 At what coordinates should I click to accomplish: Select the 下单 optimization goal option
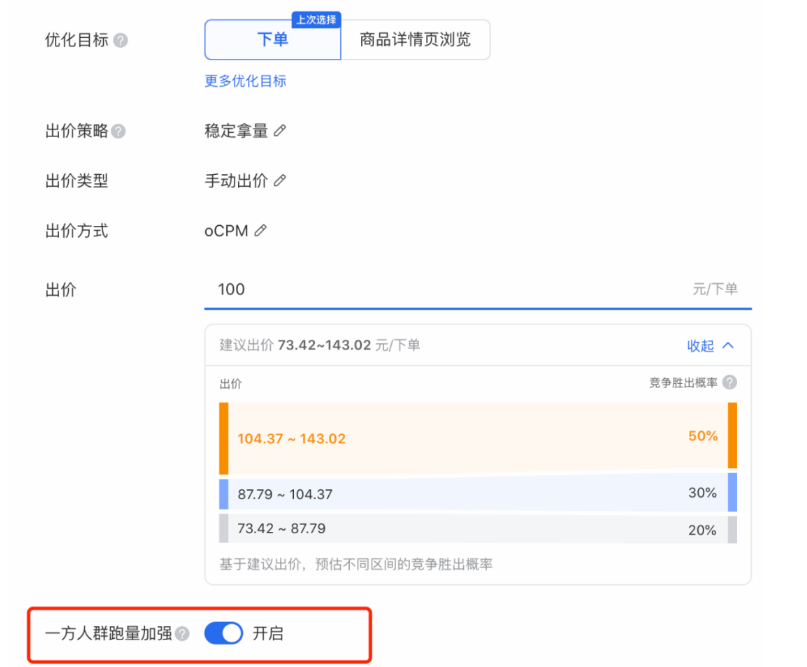click(271, 40)
